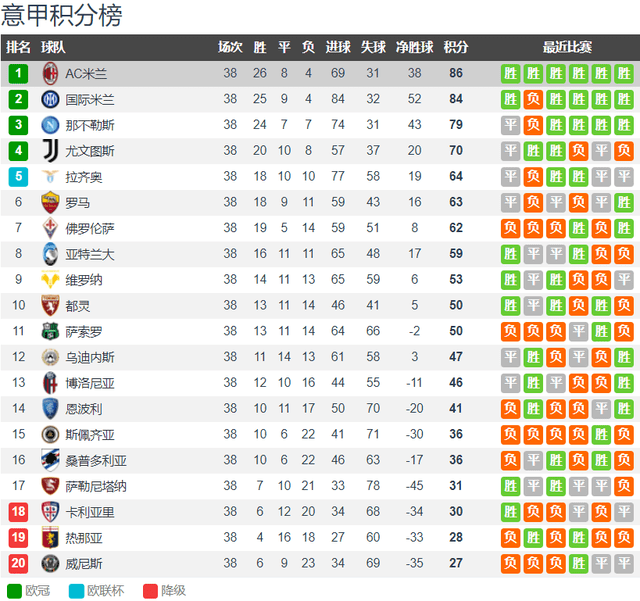The height and width of the screenshot is (601, 640).
Task: Click the red rank 18 relegation badge
Action: pyautogui.click(x=18, y=512)
